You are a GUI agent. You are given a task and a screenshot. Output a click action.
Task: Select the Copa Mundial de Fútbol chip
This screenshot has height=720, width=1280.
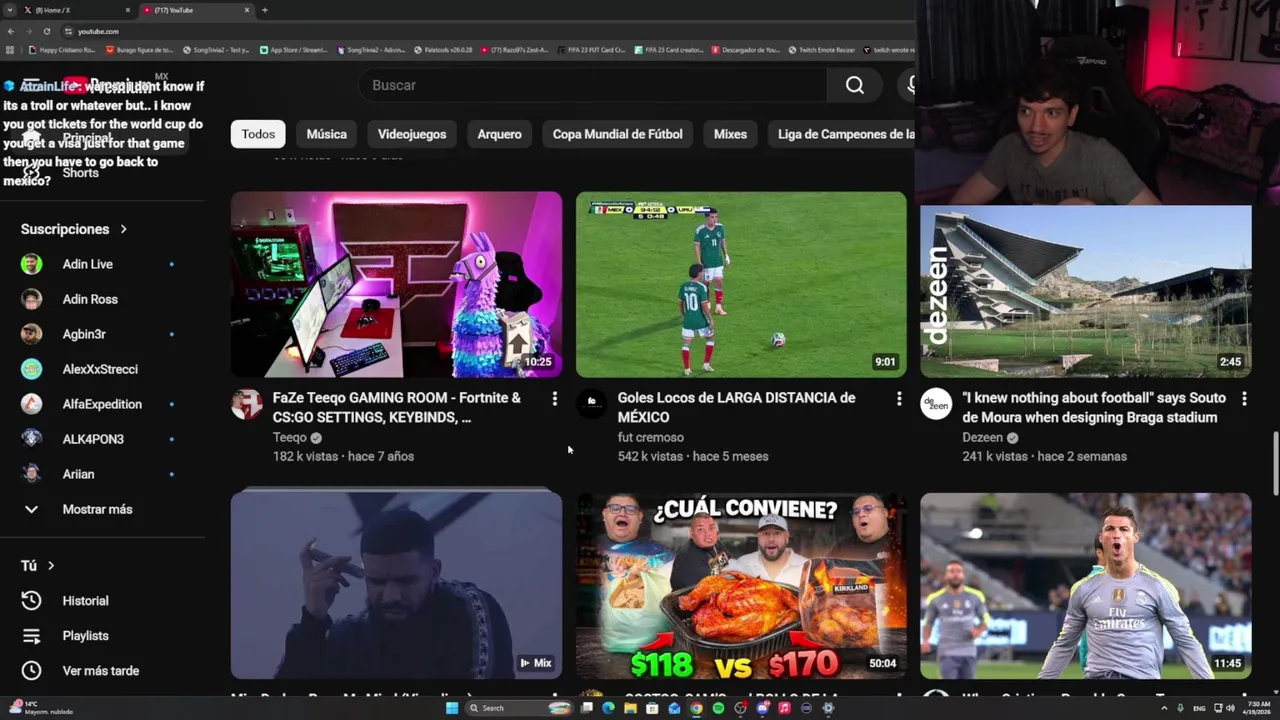click(x=617, y=134)
